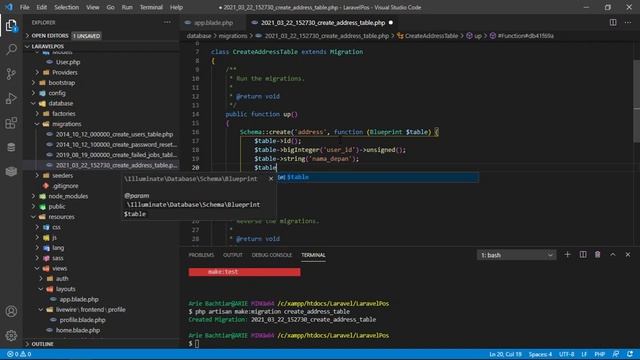
Task: Click Ln 20, Col 19 cursor position
Action: click(x=505, y=354)
